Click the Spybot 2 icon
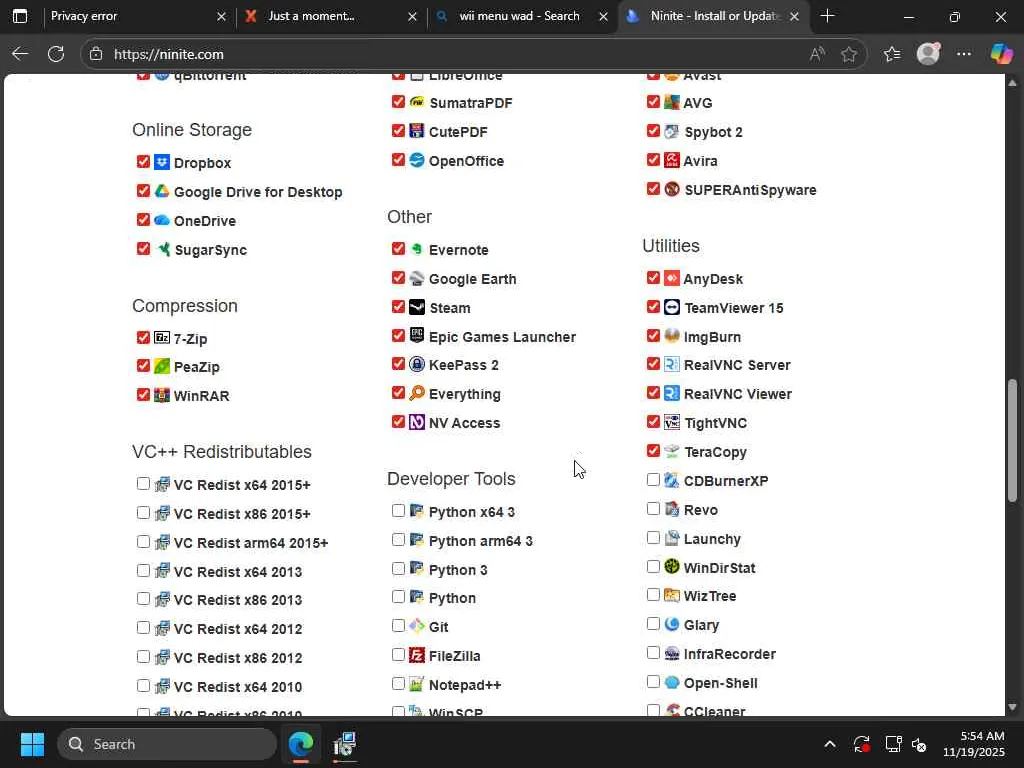Screen dimensions: 1024x768 [671, 131]
